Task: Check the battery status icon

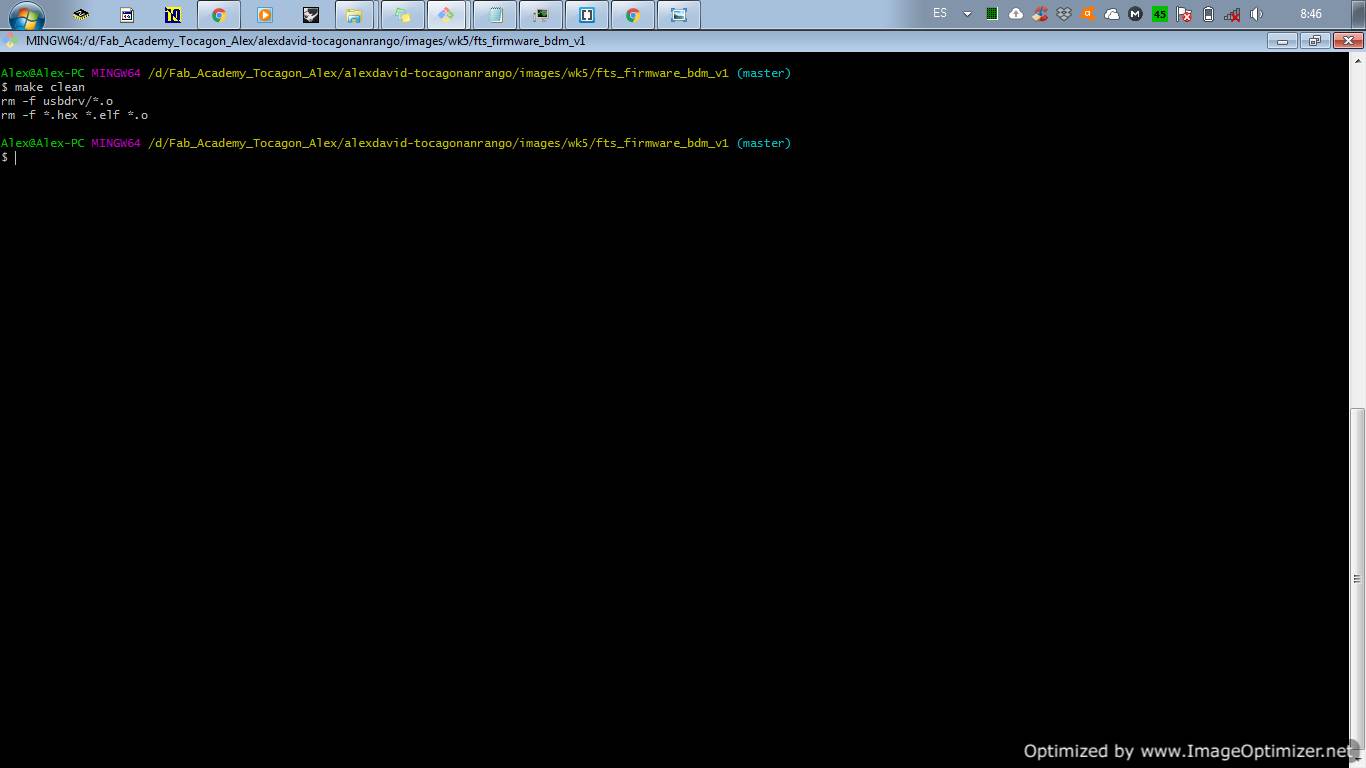Action: click(x=1208, y=14)
